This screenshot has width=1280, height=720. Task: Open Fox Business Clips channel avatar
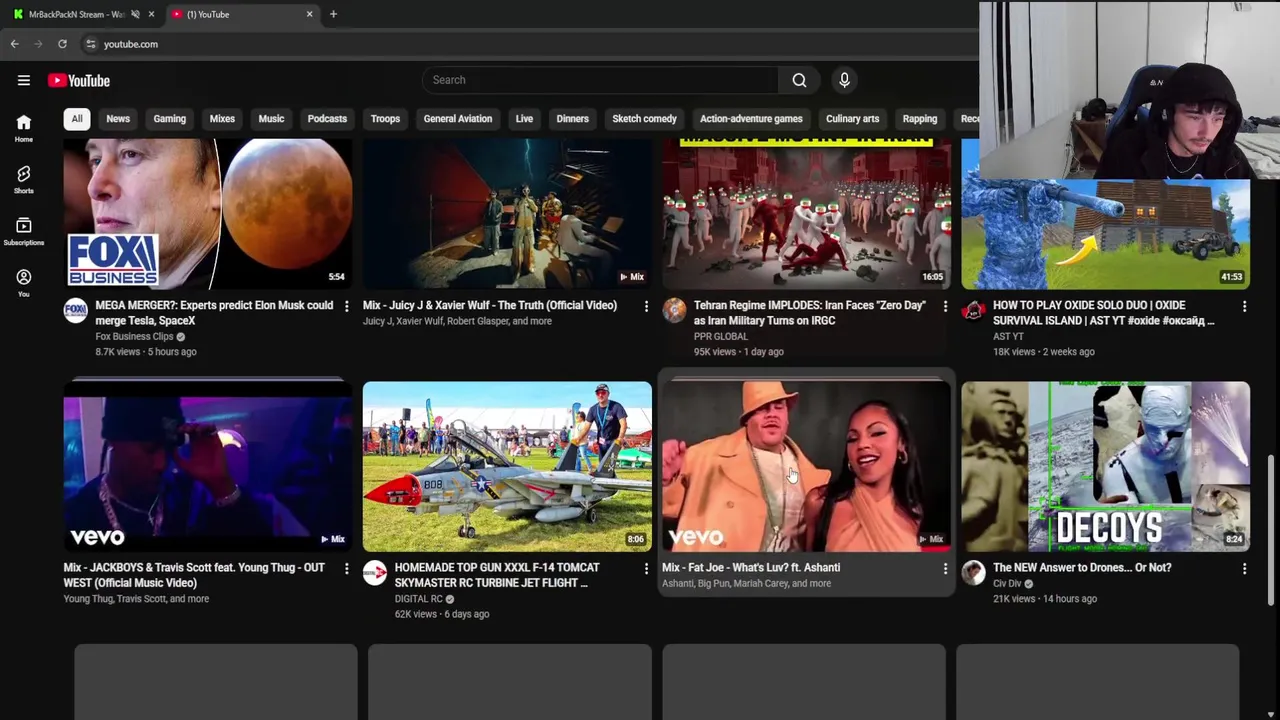pyautogui.click(x=76, y=310)
